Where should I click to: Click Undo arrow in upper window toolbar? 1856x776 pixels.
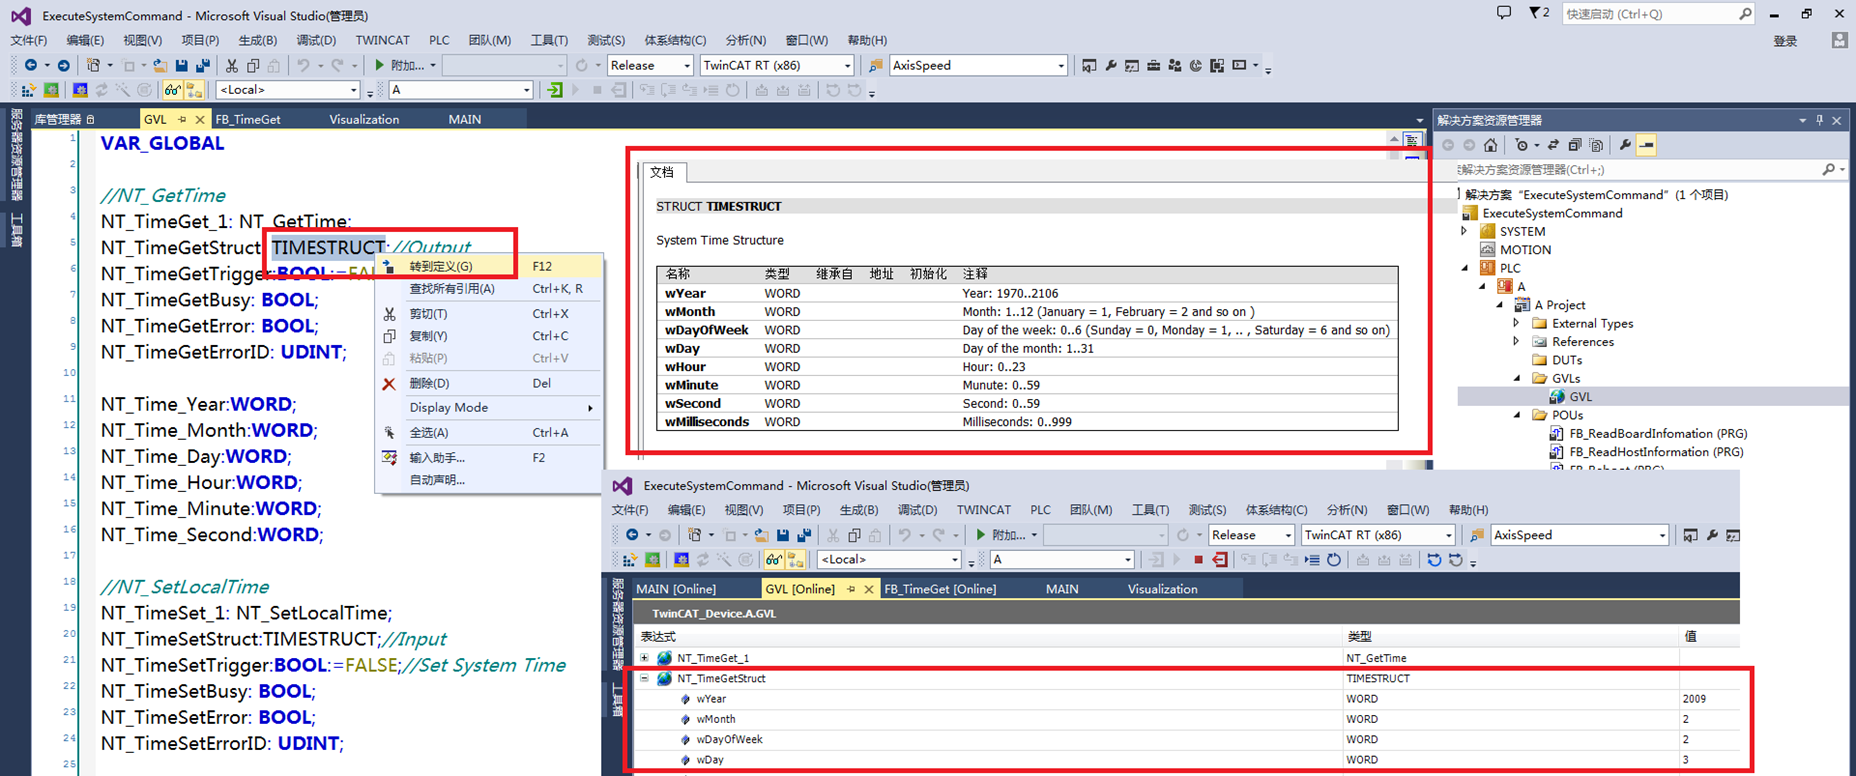pyautogui.click(x=303, y=65)
